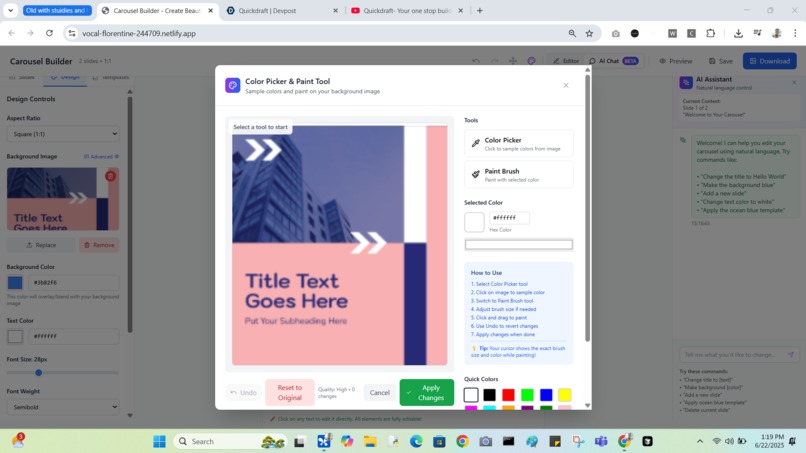
Task: Pick the red quick color
Action: pyautogui.click(x=508, y=395)
